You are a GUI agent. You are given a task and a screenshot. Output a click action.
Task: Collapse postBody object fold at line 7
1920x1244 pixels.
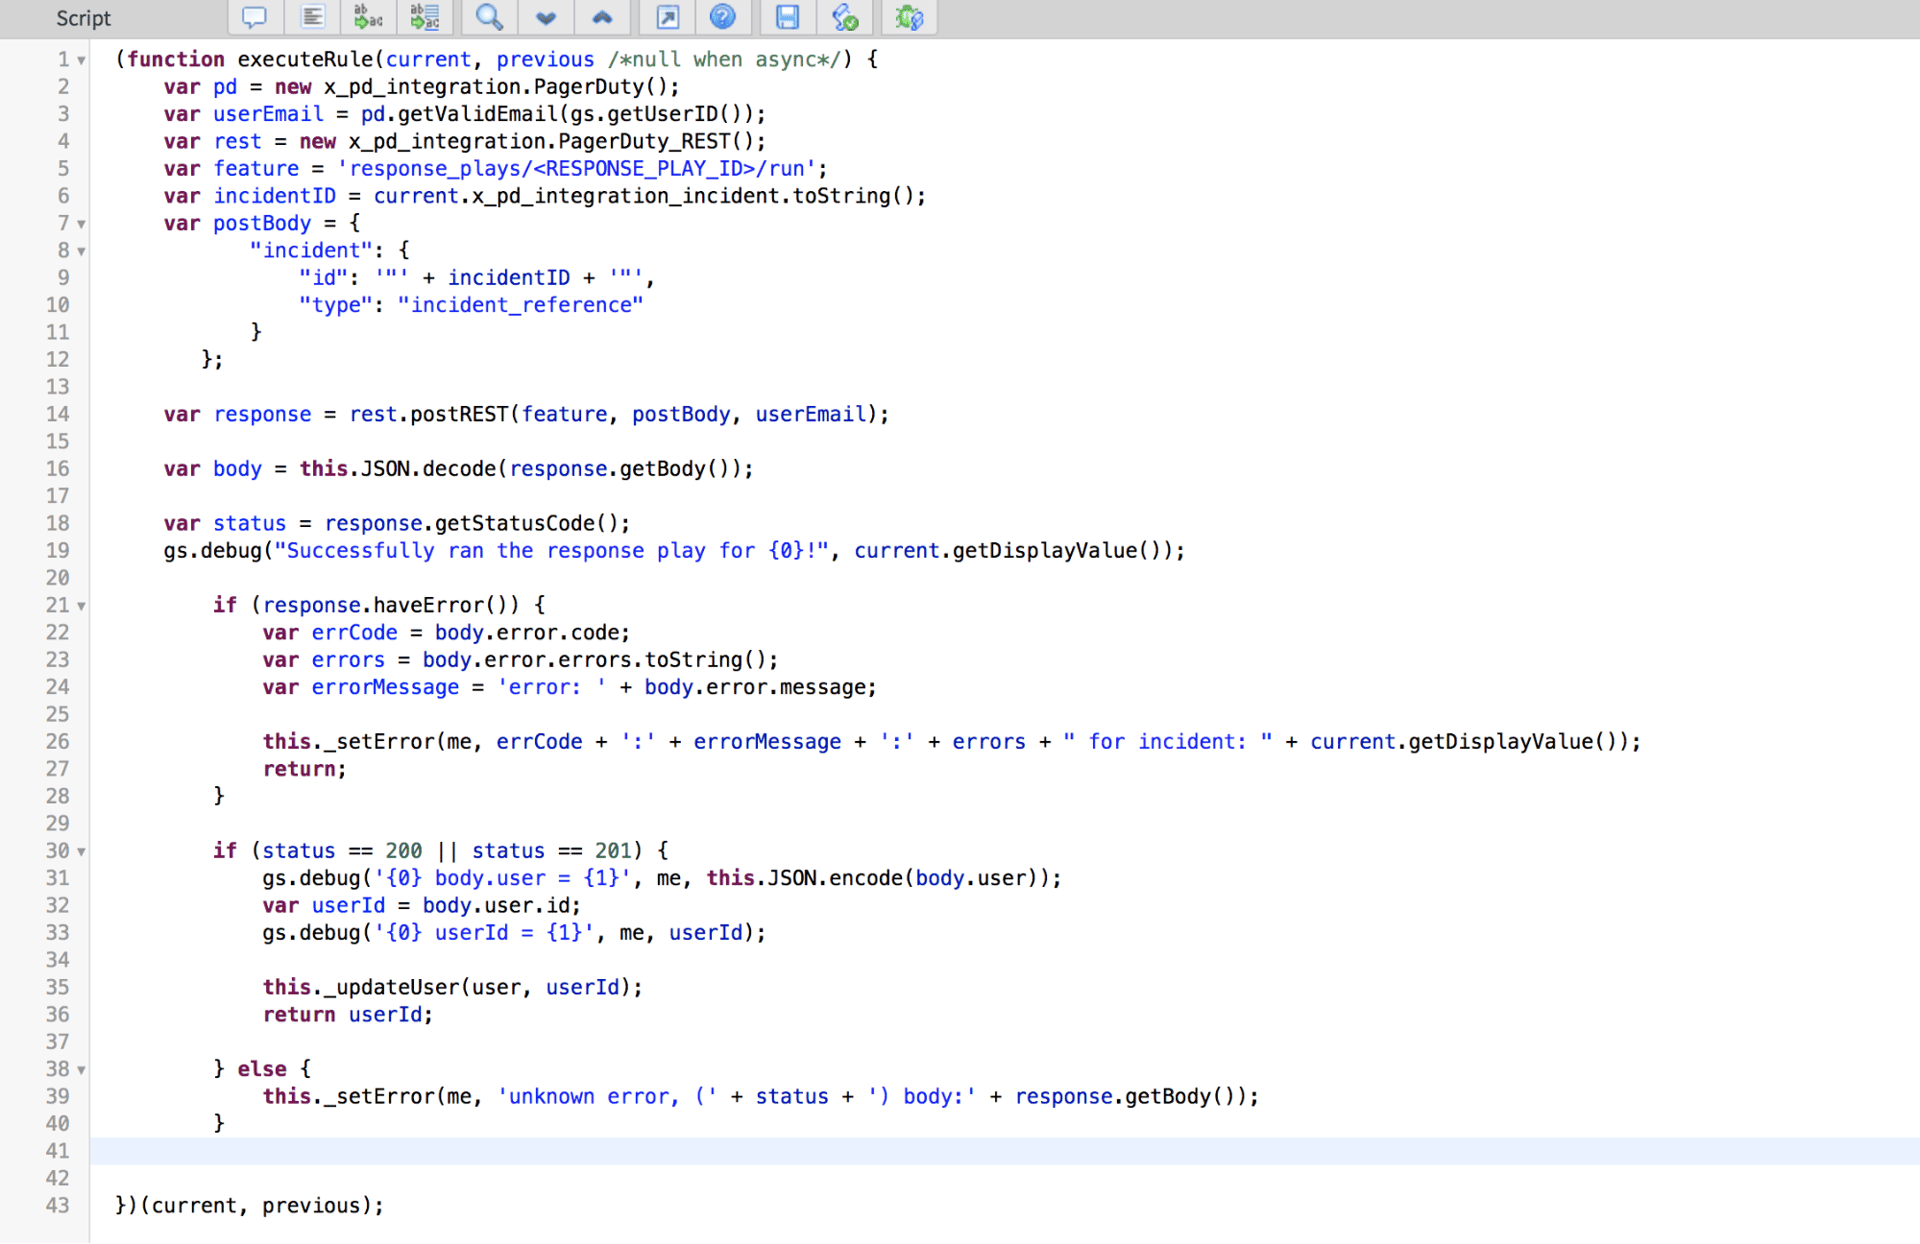coord(82,224)
